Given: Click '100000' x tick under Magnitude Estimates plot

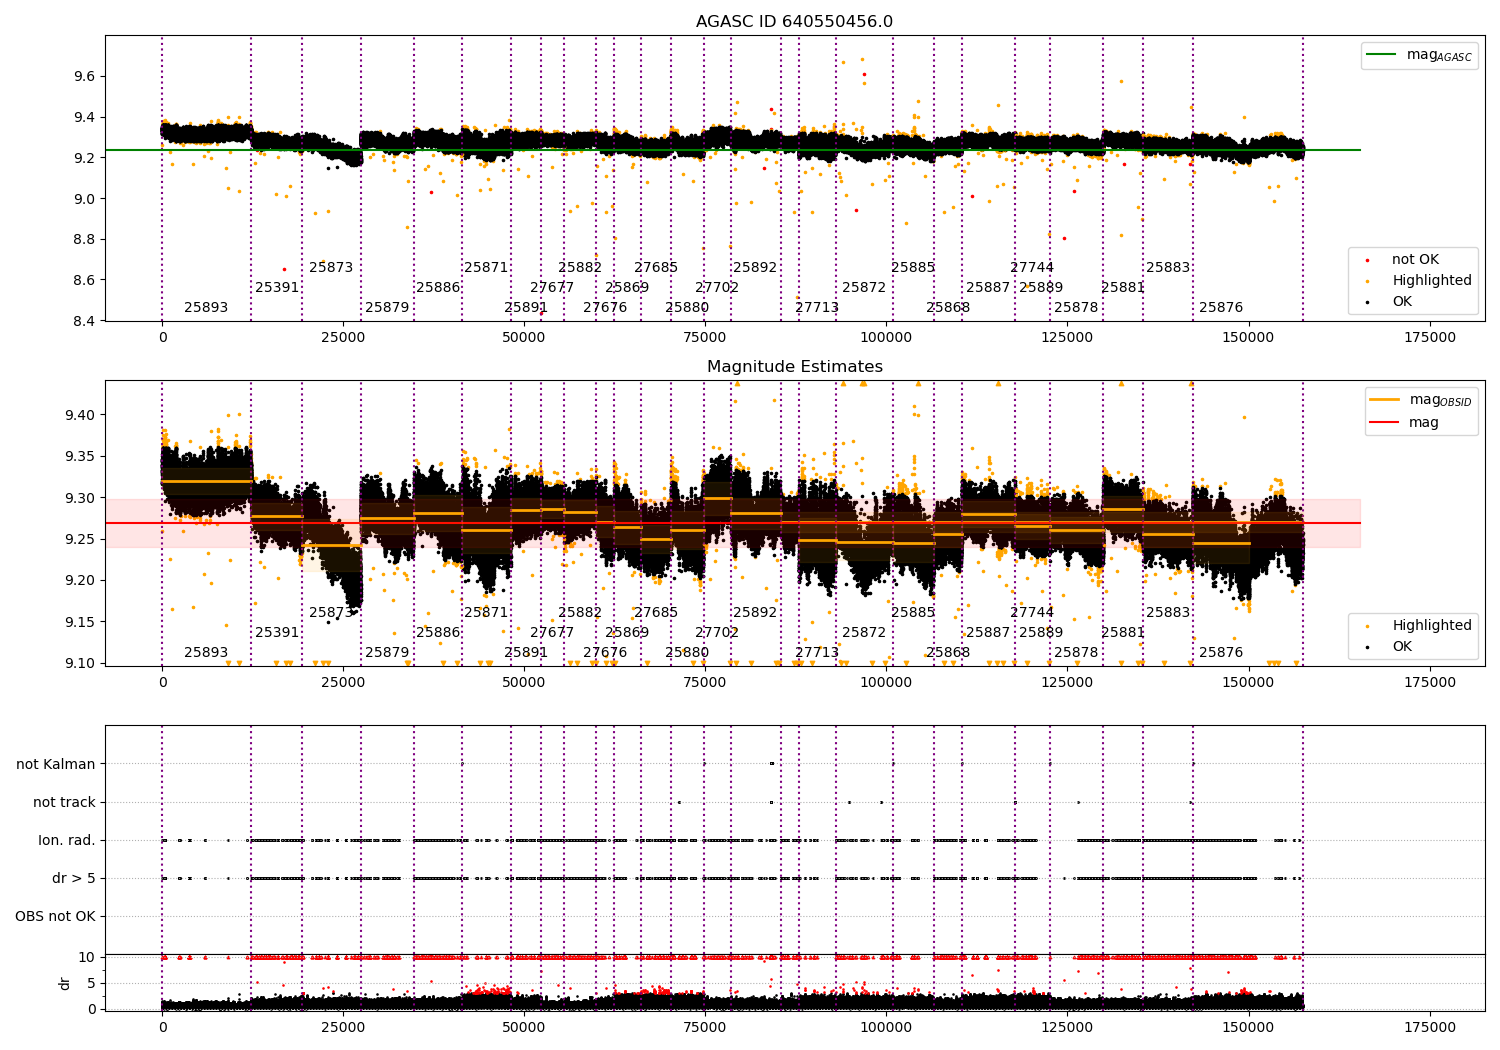Looking at the screenshot, I should click(x=887, y=683).
